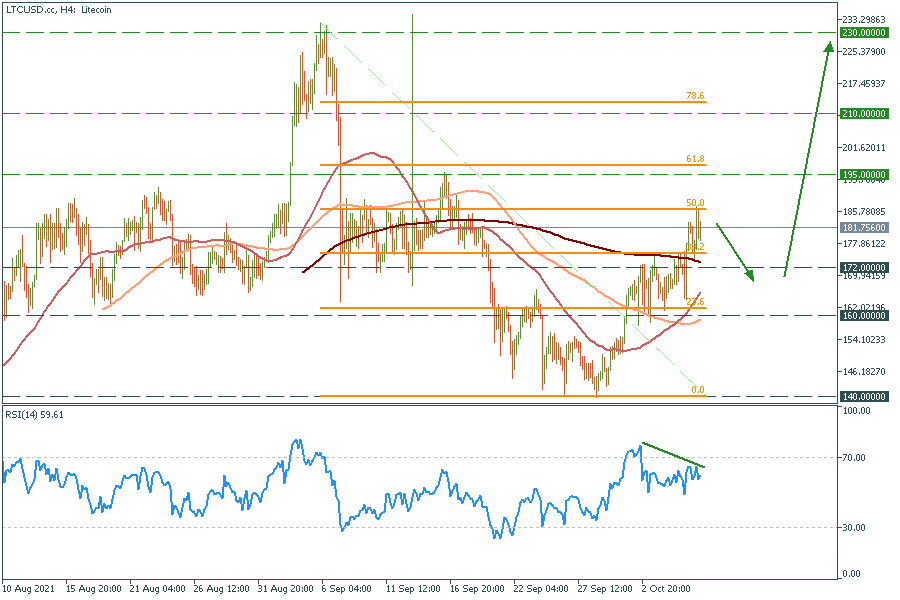This screenshot has height=600, width=900.
Task: Click the 195.00000 price level label
Action: (865, 174)
